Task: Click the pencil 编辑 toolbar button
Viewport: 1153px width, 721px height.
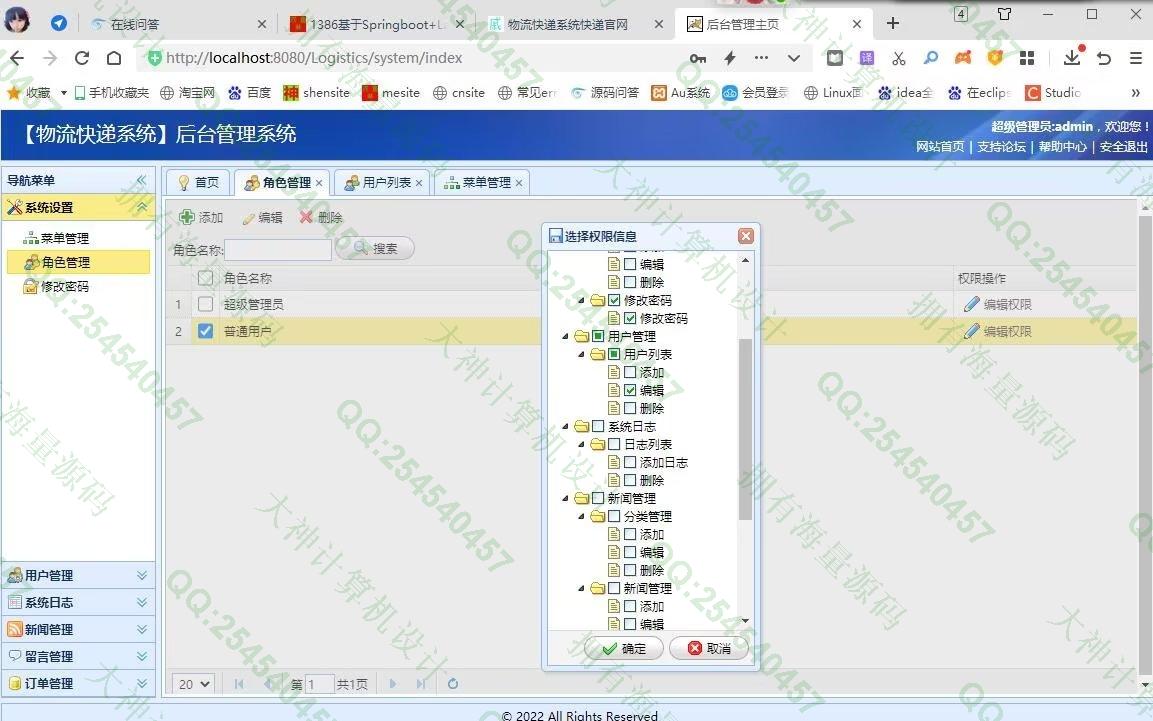Action: (x=263, y=218)
